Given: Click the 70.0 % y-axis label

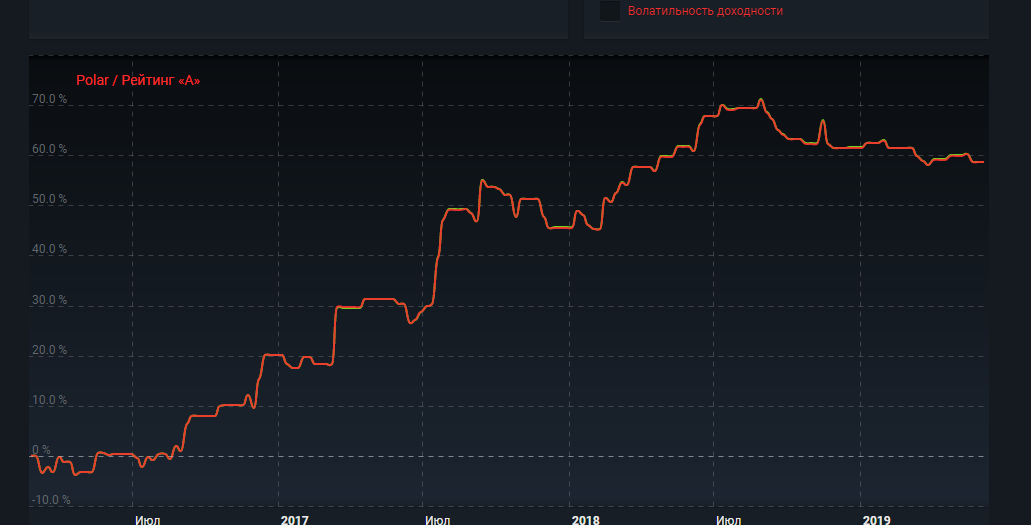Looking at the screenshot, I should pyautogui.click(x=49, y=99).
